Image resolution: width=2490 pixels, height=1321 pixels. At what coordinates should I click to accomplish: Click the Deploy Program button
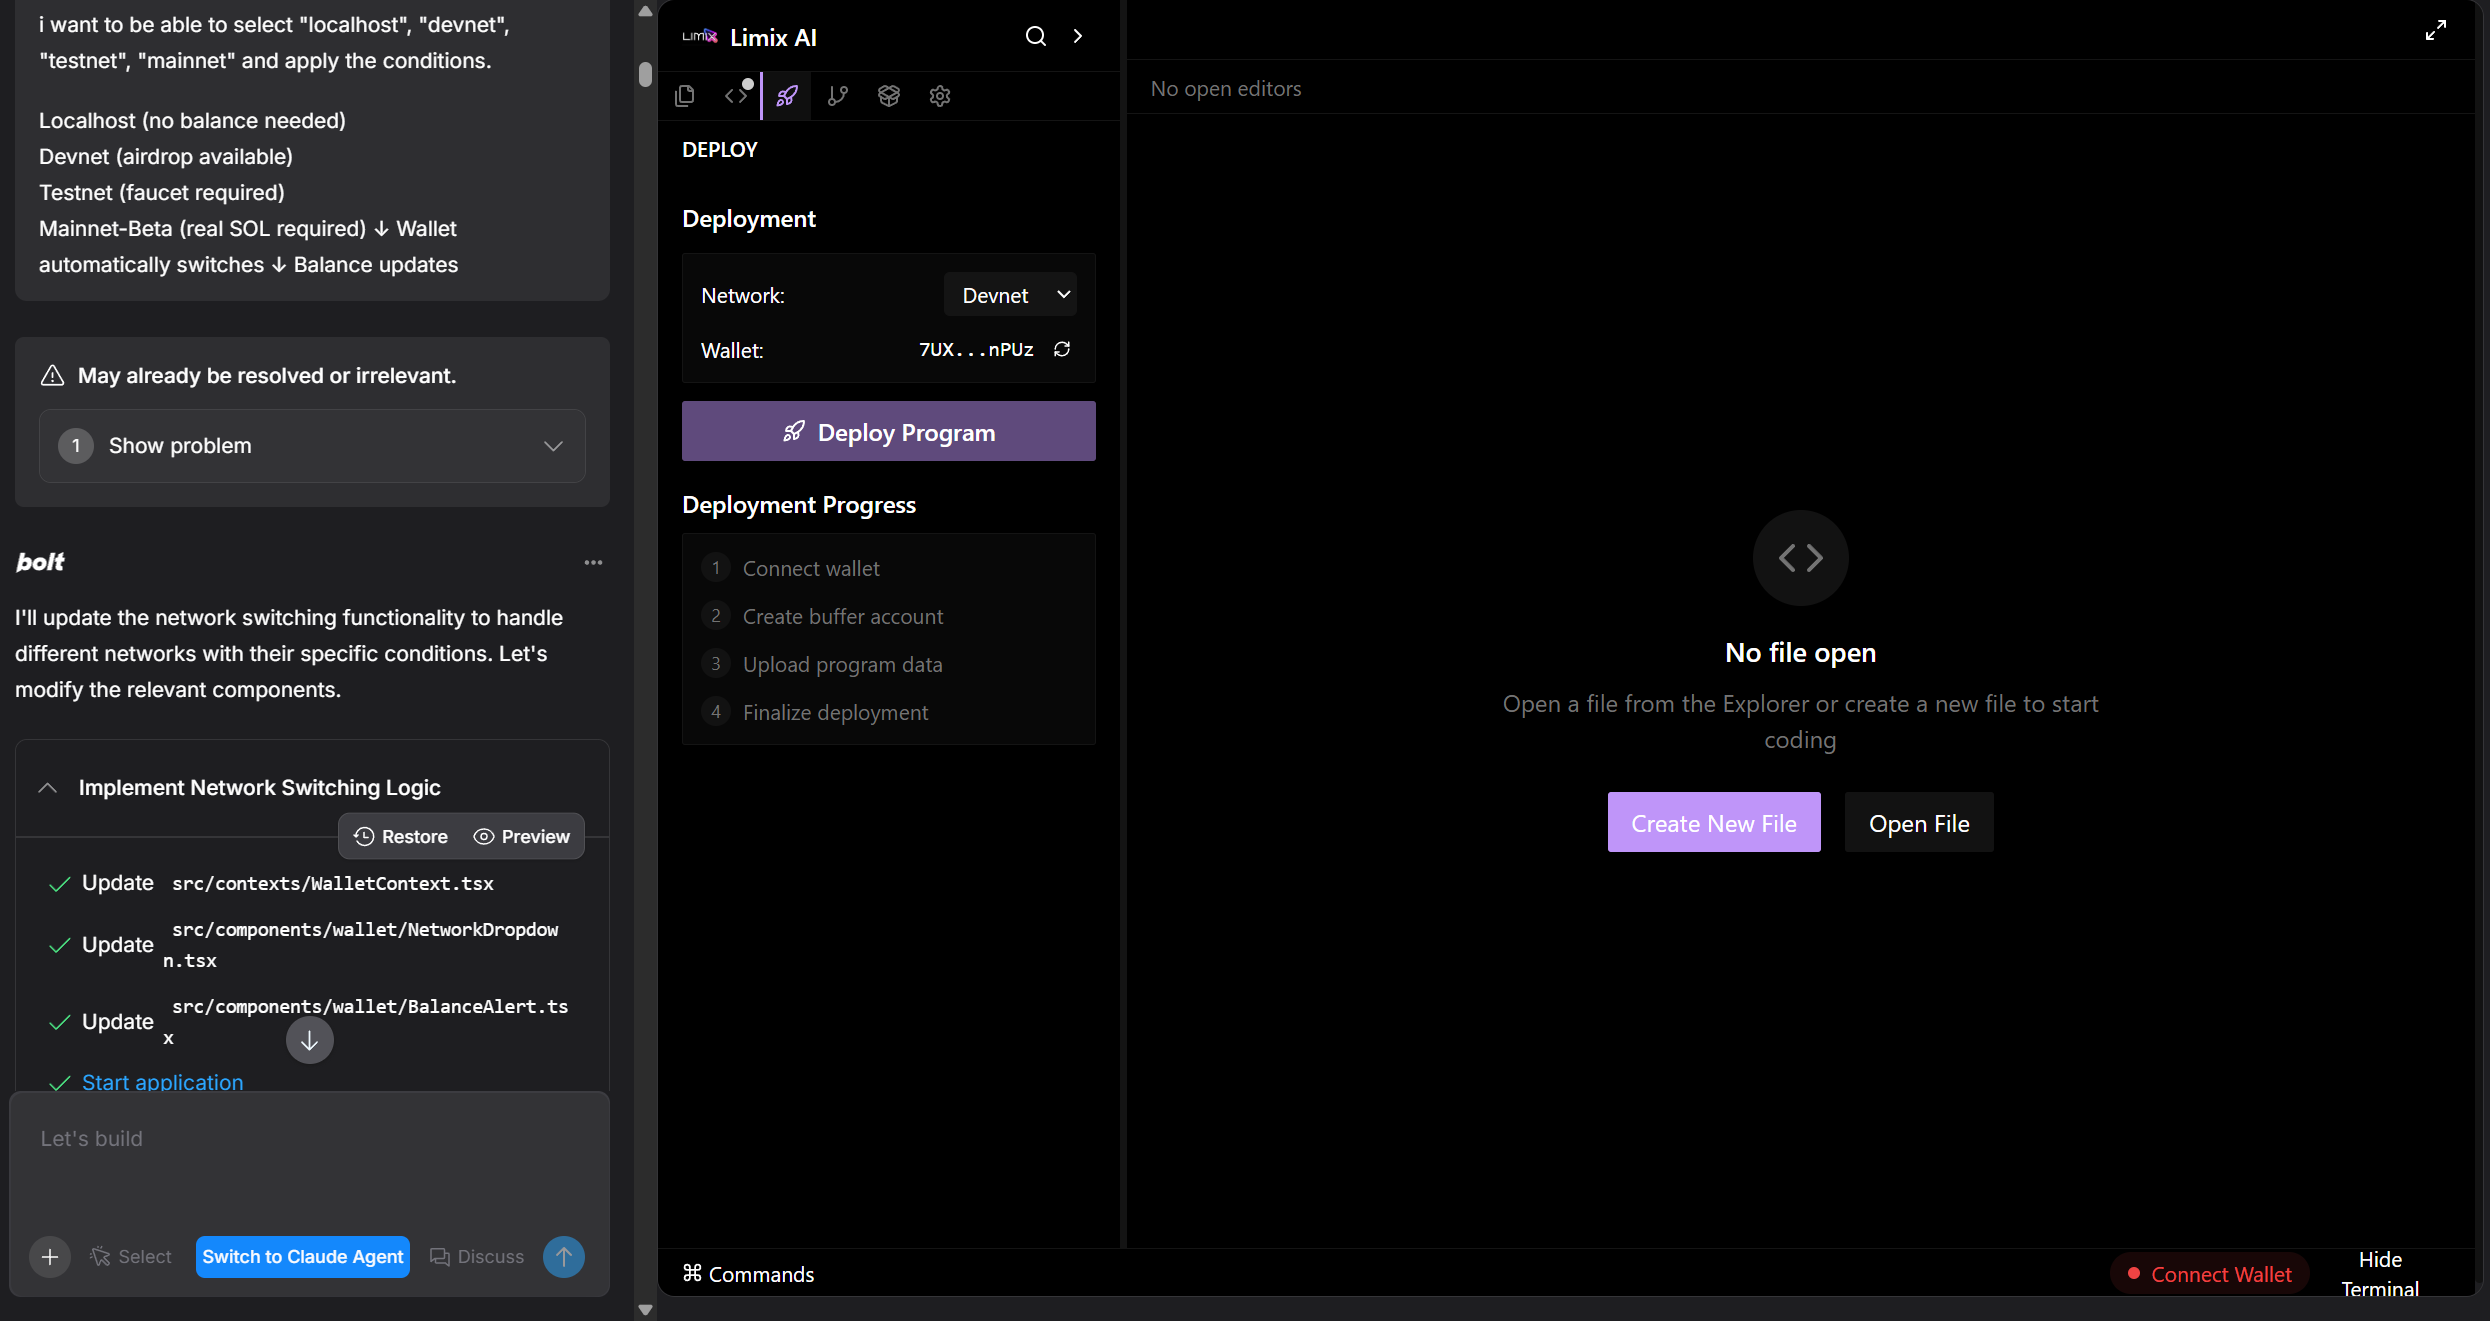pyautogui.click(x=888, y=432)
